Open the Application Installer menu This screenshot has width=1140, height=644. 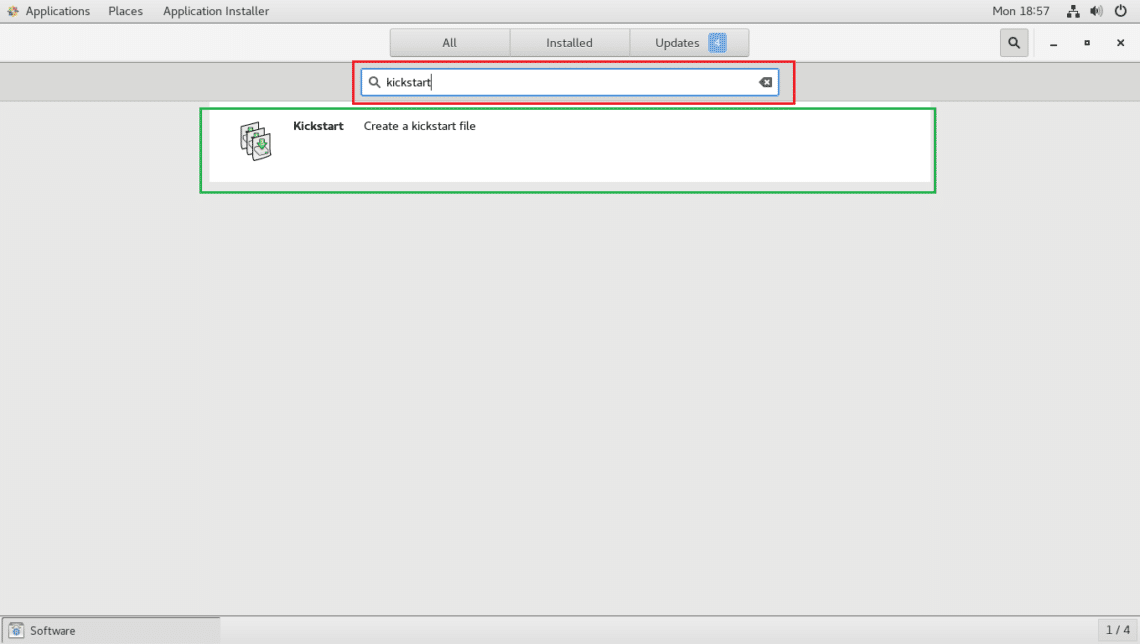click(x=216, y=11)
